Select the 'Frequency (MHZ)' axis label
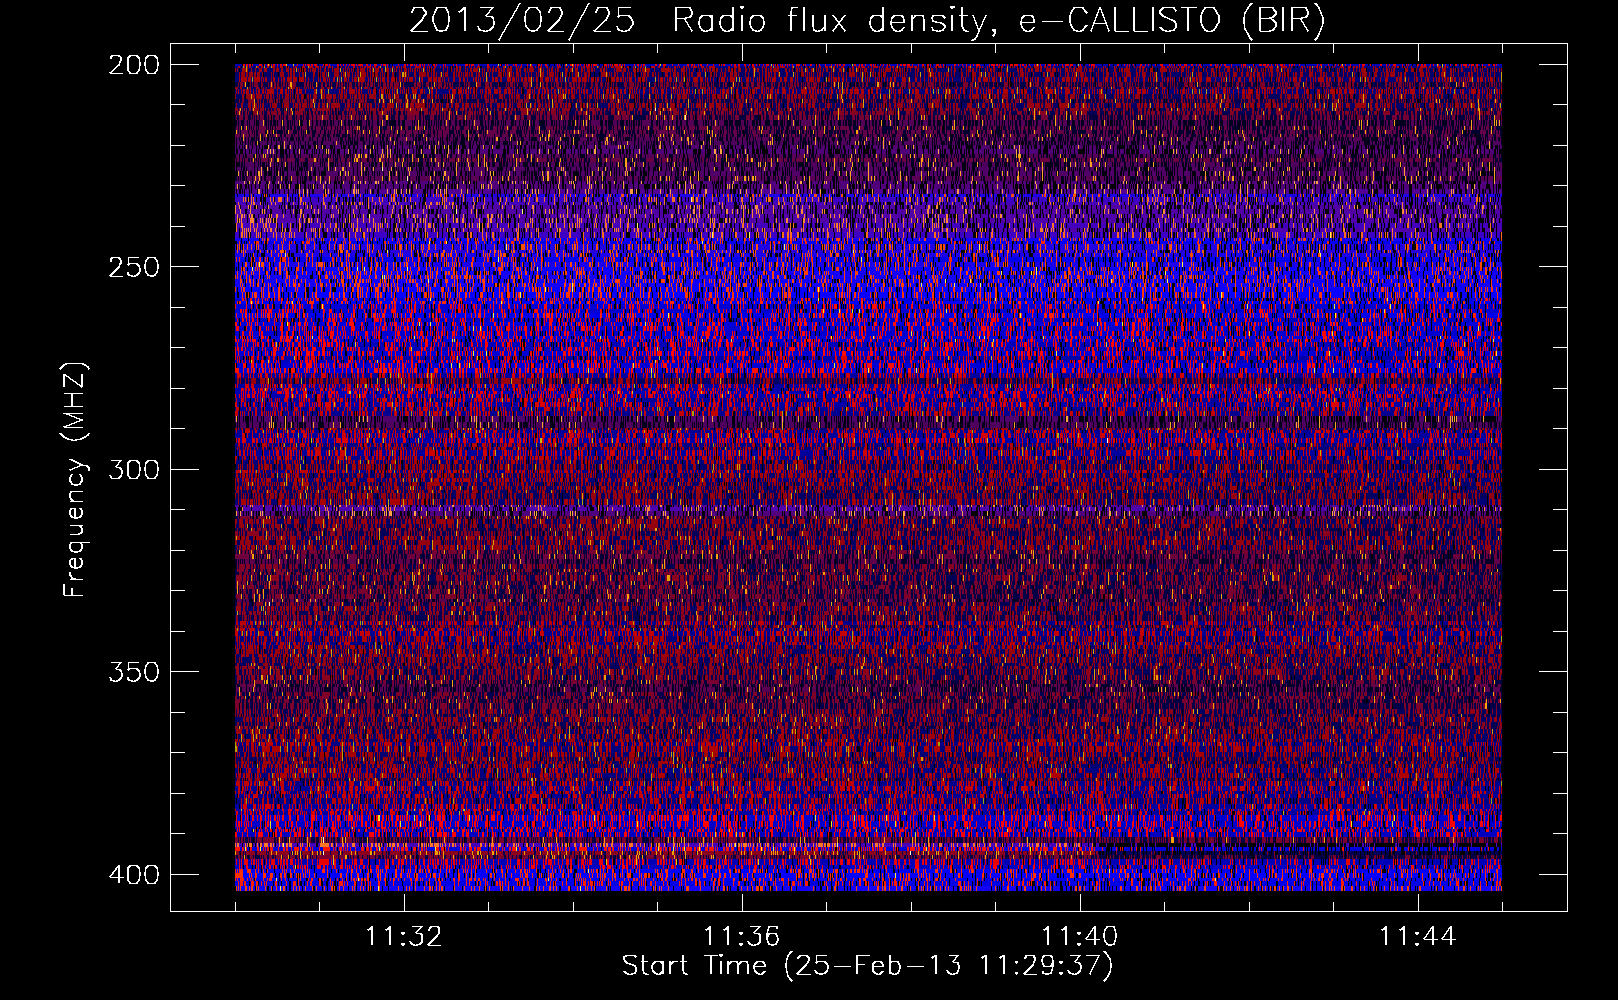 tap(75, 479)
